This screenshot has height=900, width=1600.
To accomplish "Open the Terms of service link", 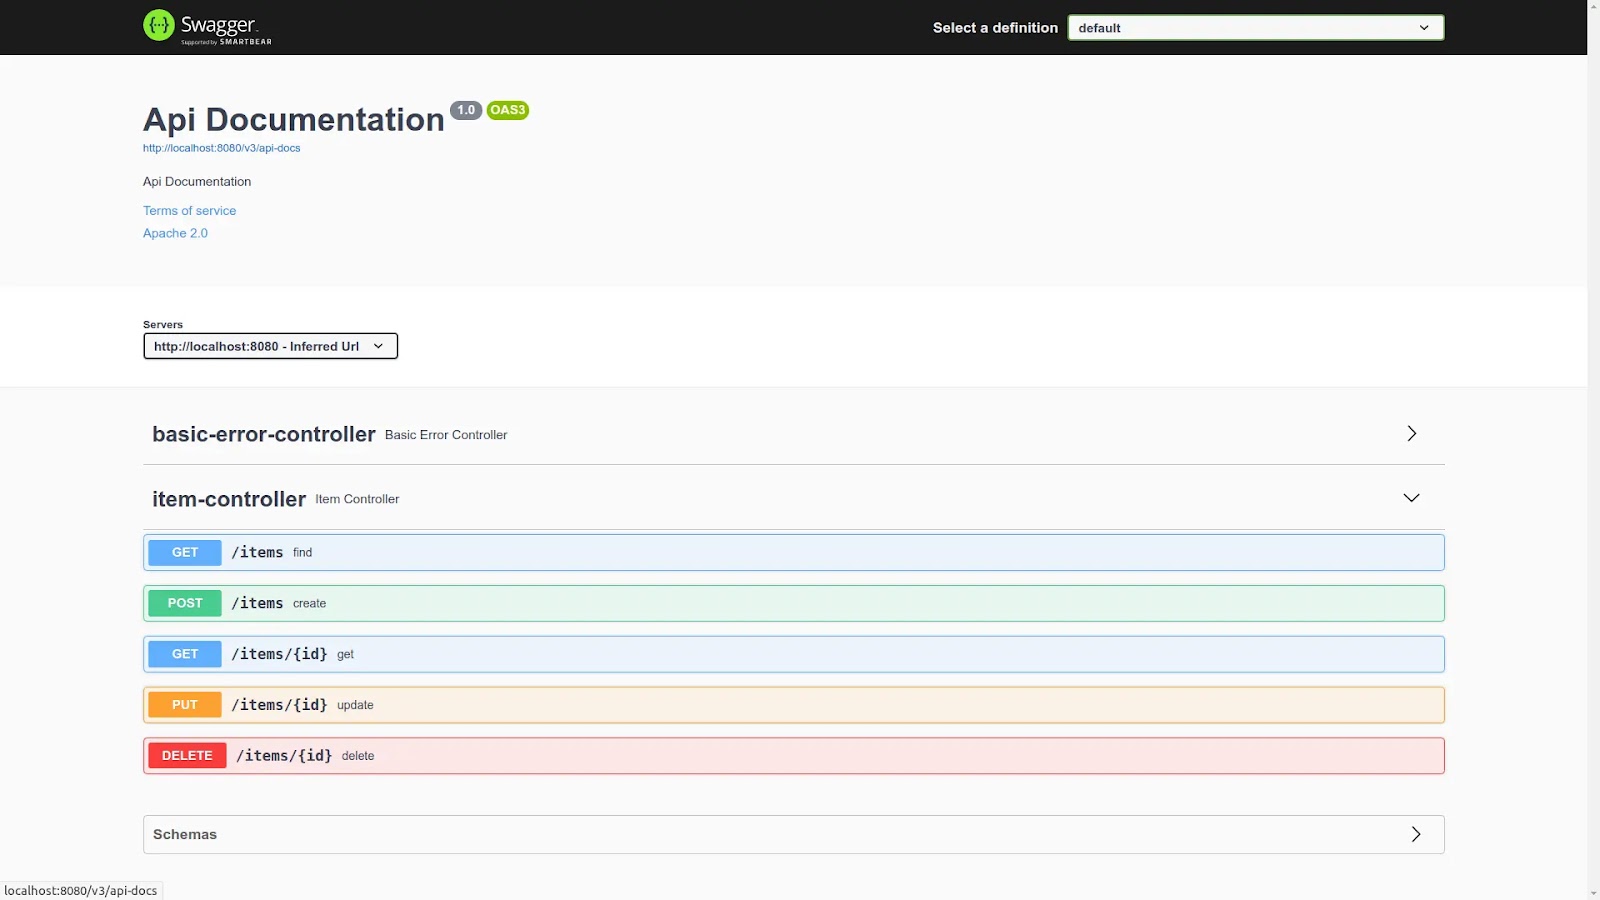I will 189,211.
